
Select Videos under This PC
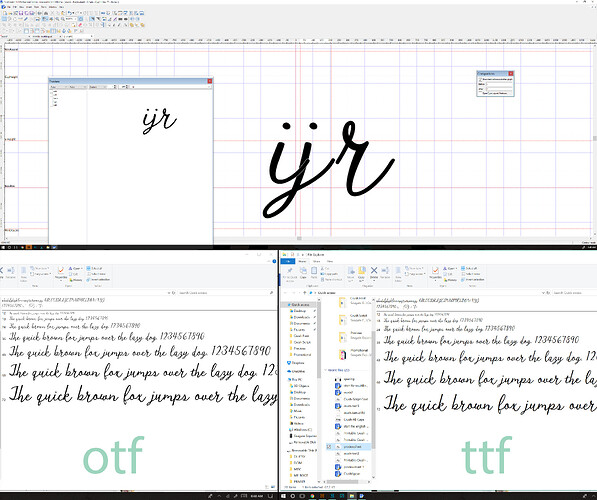click(x=297, y=423)
